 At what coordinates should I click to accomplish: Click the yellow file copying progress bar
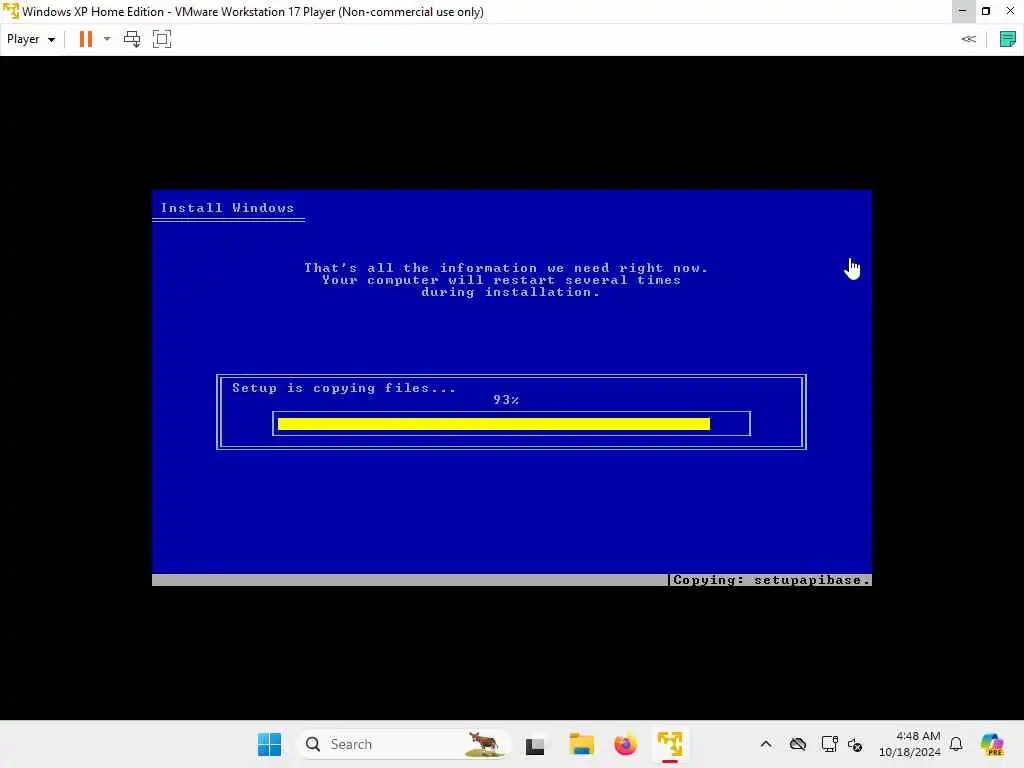click(x=494, y=424)
